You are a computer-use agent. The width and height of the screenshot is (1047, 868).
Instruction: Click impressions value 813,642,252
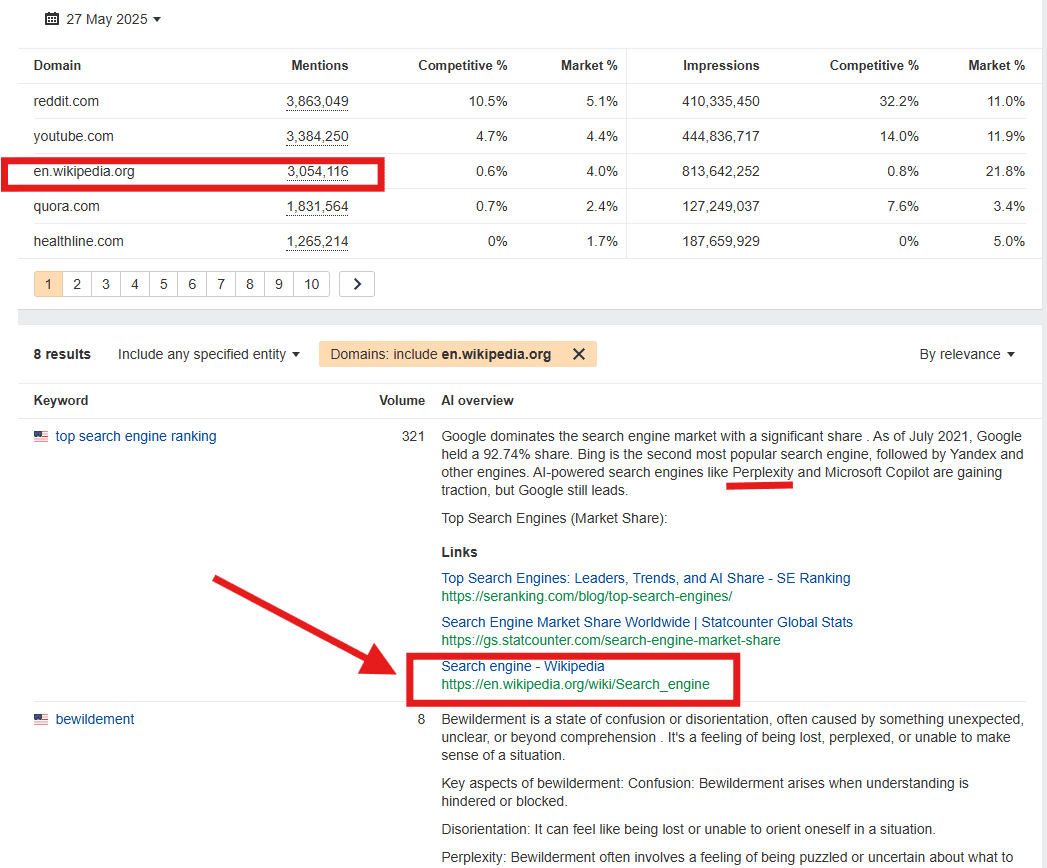[x=720, y=172]
